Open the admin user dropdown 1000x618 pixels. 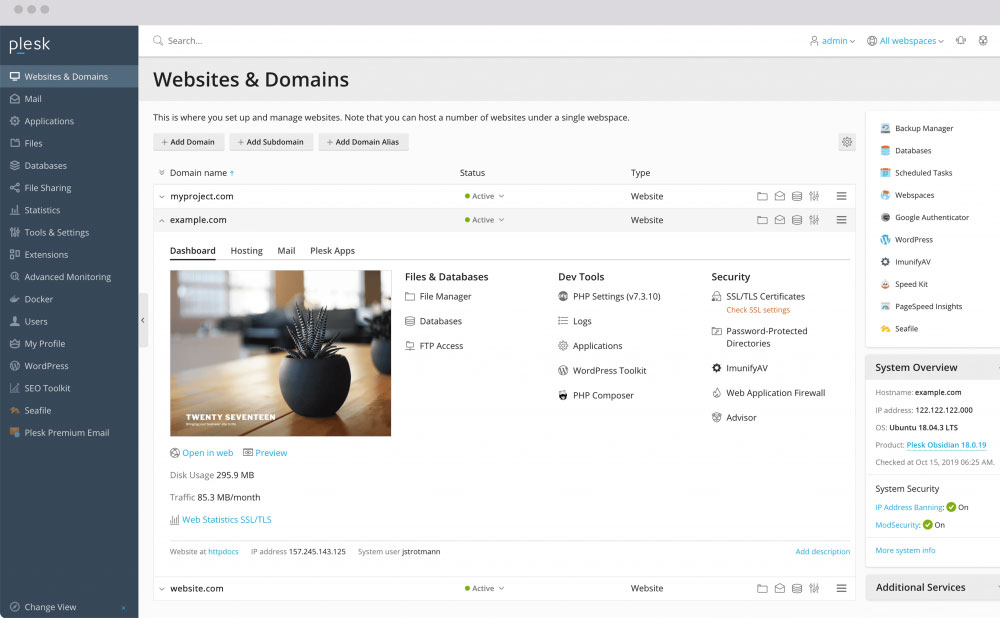click(x=832, y=41)
